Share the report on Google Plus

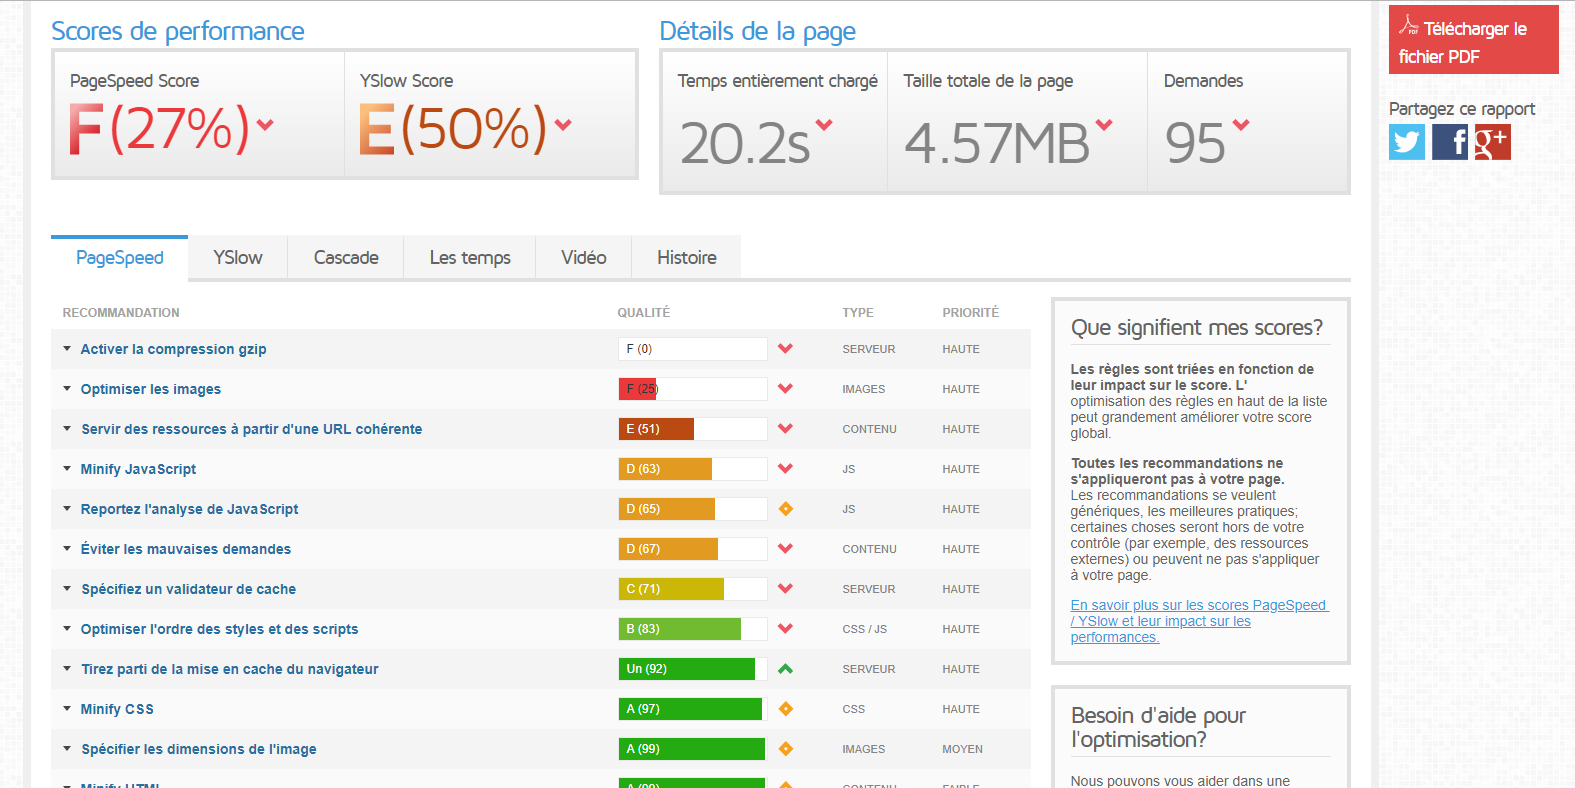pyautogui.click(x=1492, y=142)
